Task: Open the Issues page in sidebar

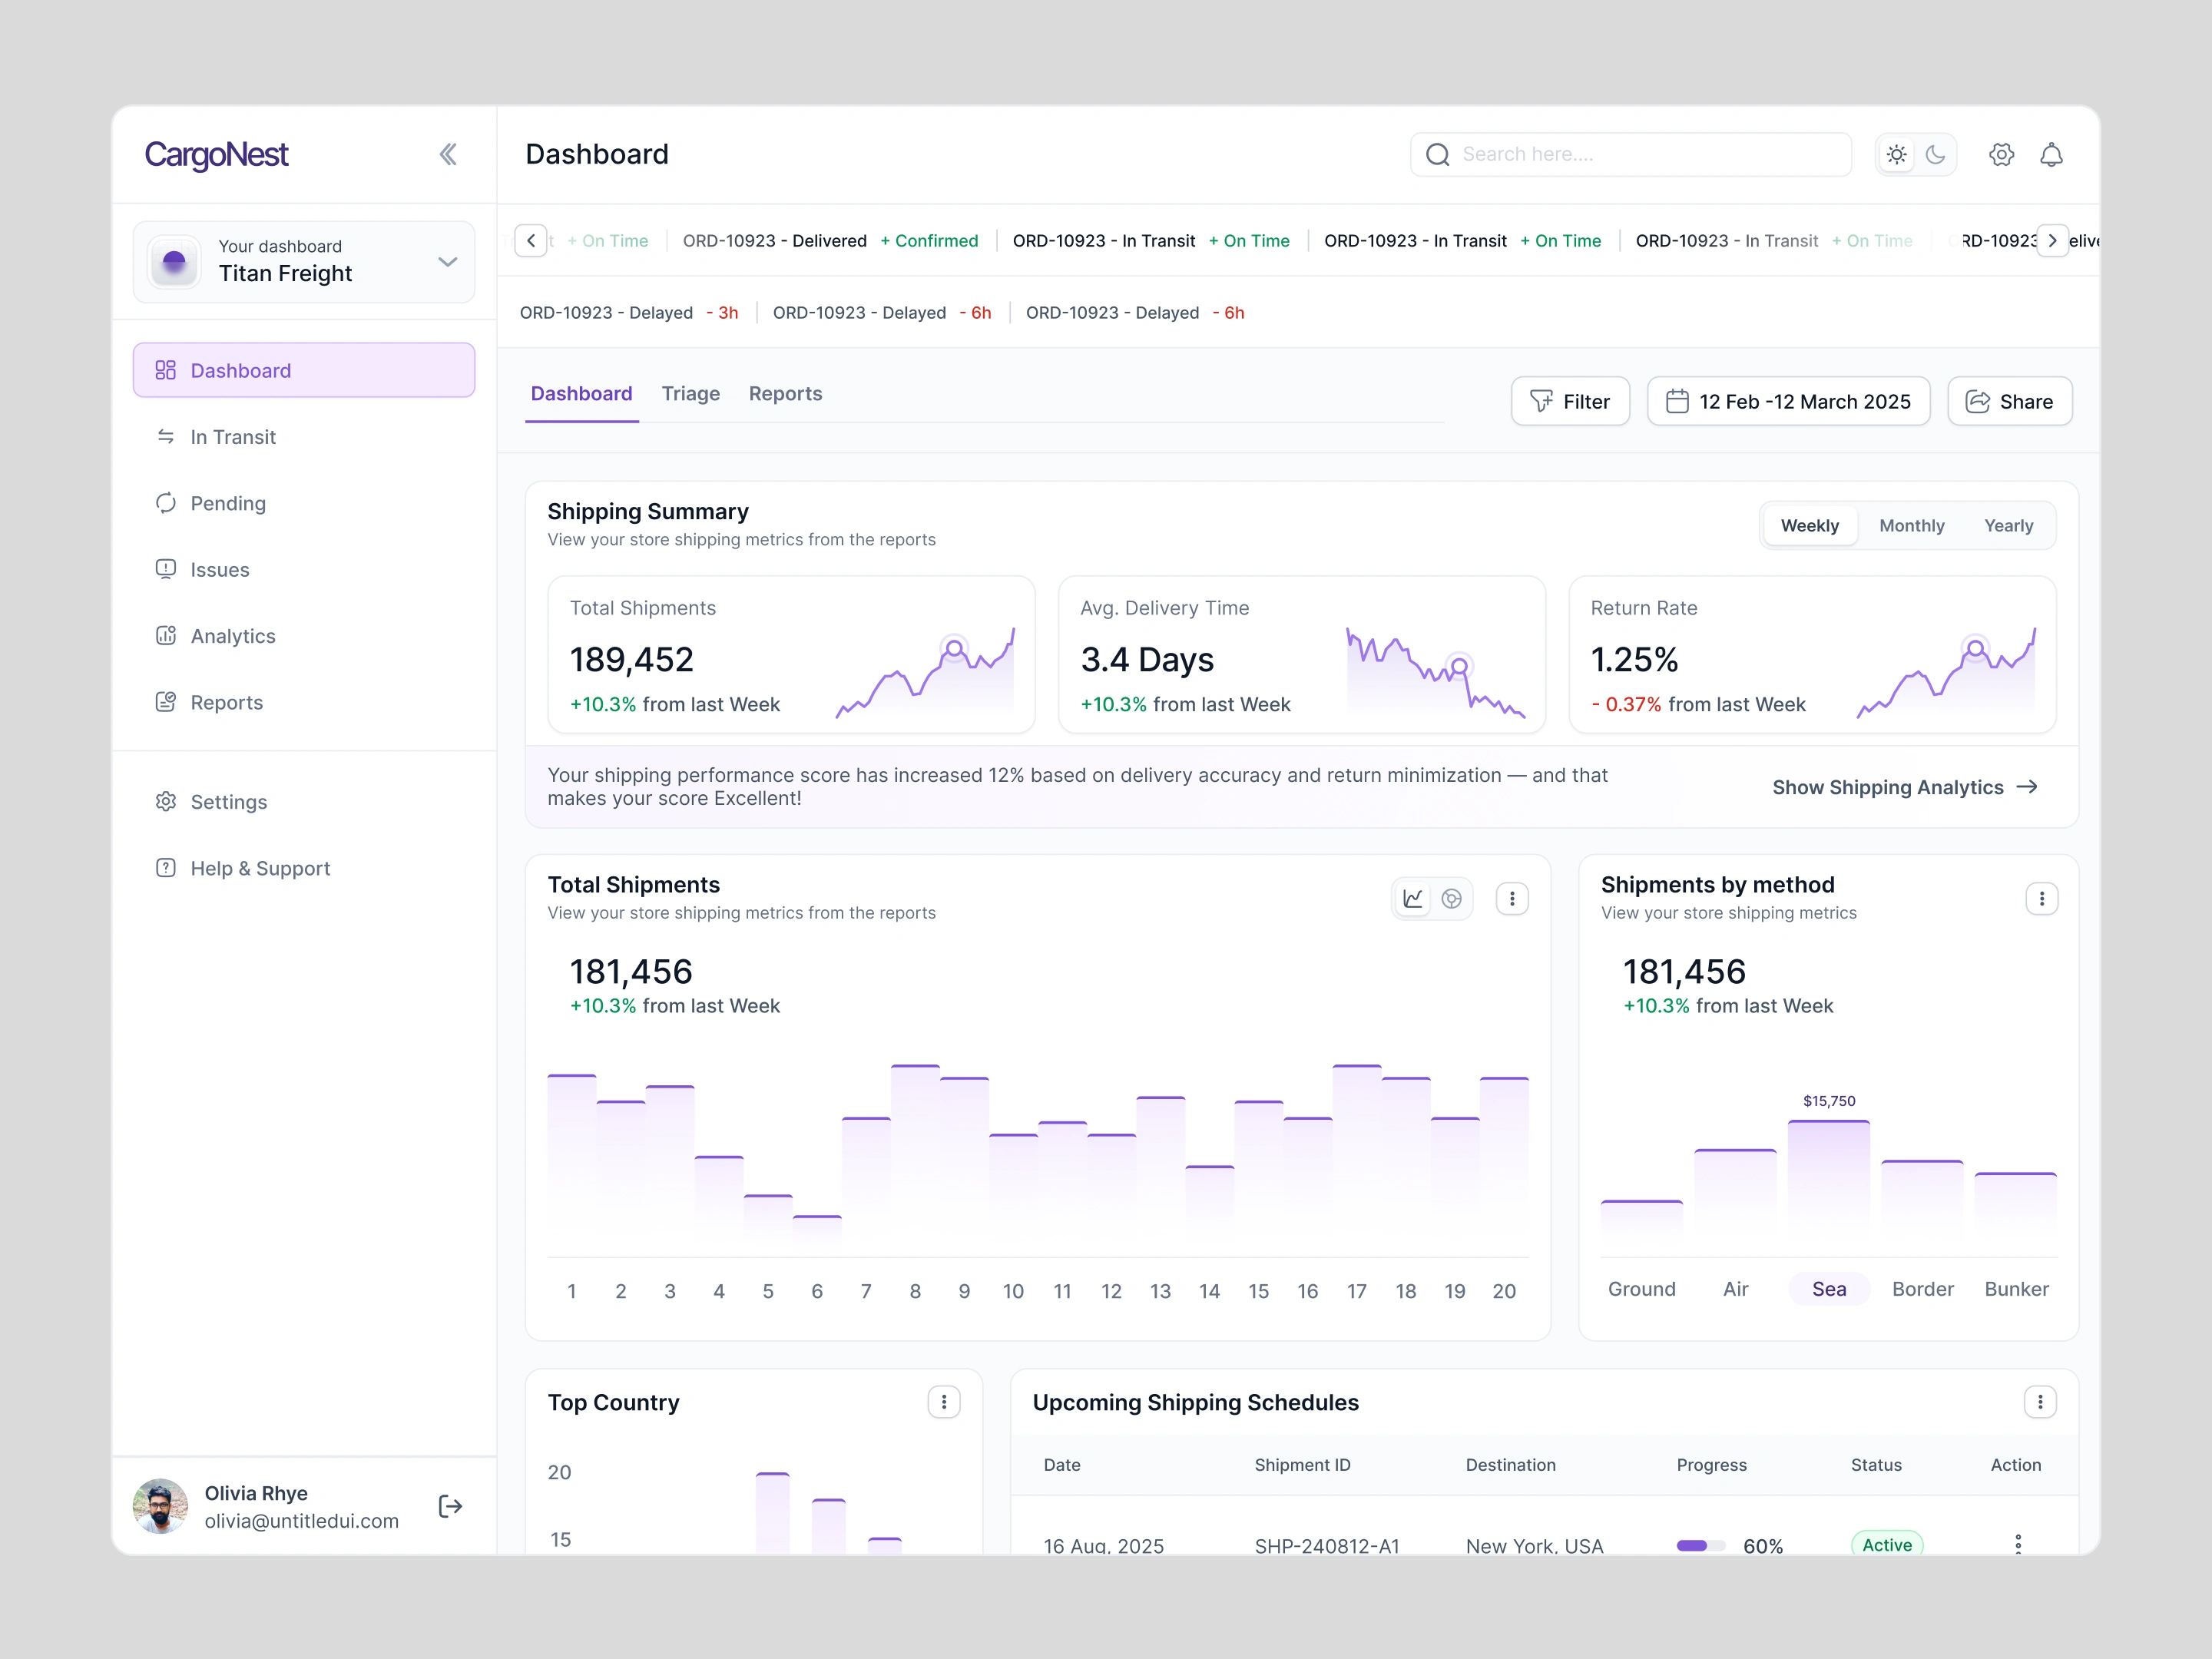Action: click(x=220, y=570)
